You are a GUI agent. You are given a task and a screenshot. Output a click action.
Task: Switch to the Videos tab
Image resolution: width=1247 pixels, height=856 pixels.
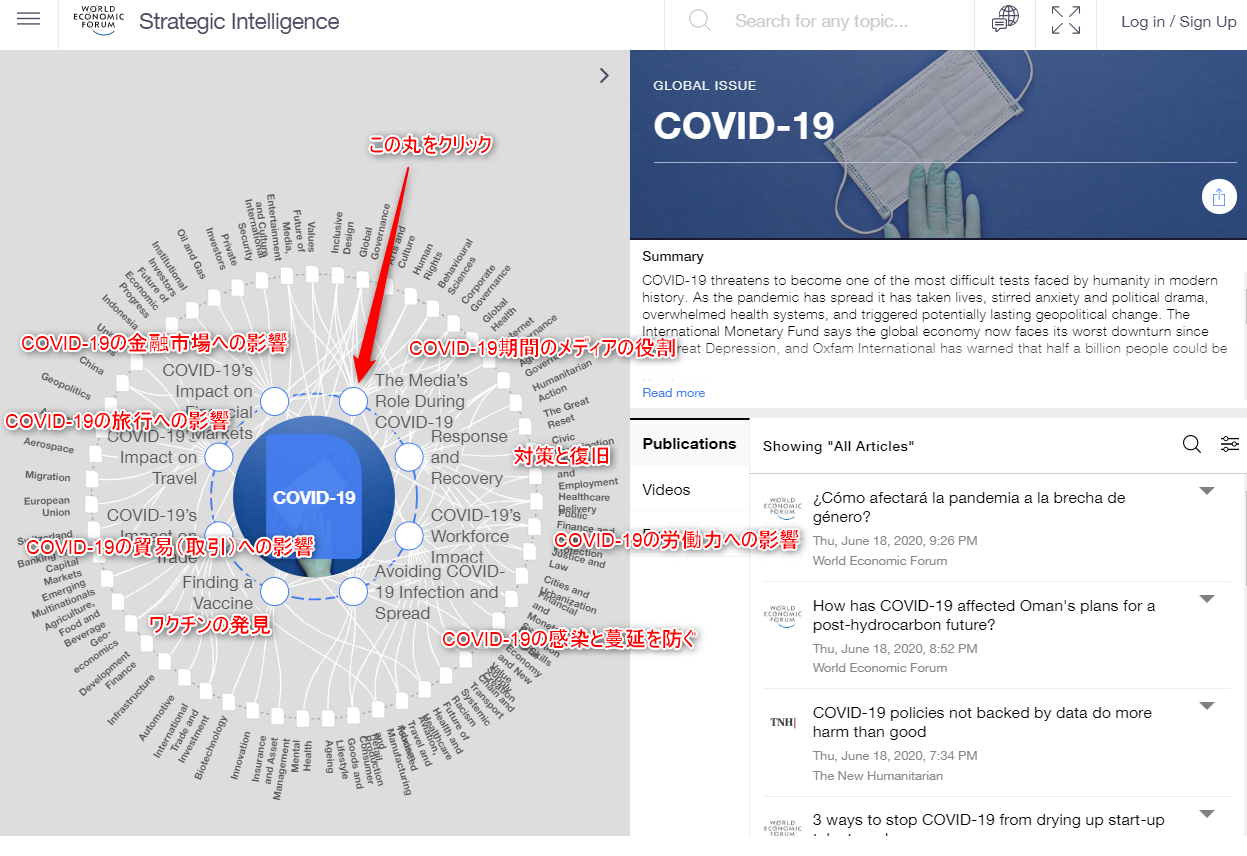[667, 490]
